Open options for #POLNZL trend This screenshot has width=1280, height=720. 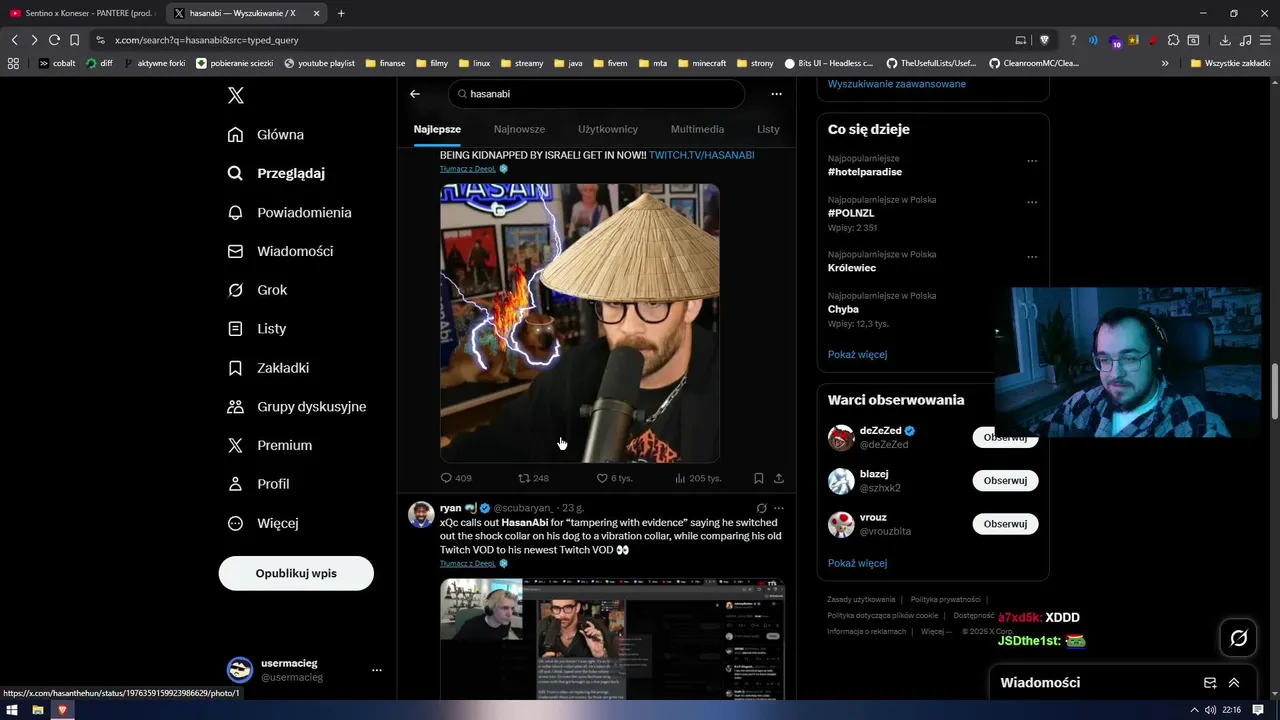pos(1032,202)
